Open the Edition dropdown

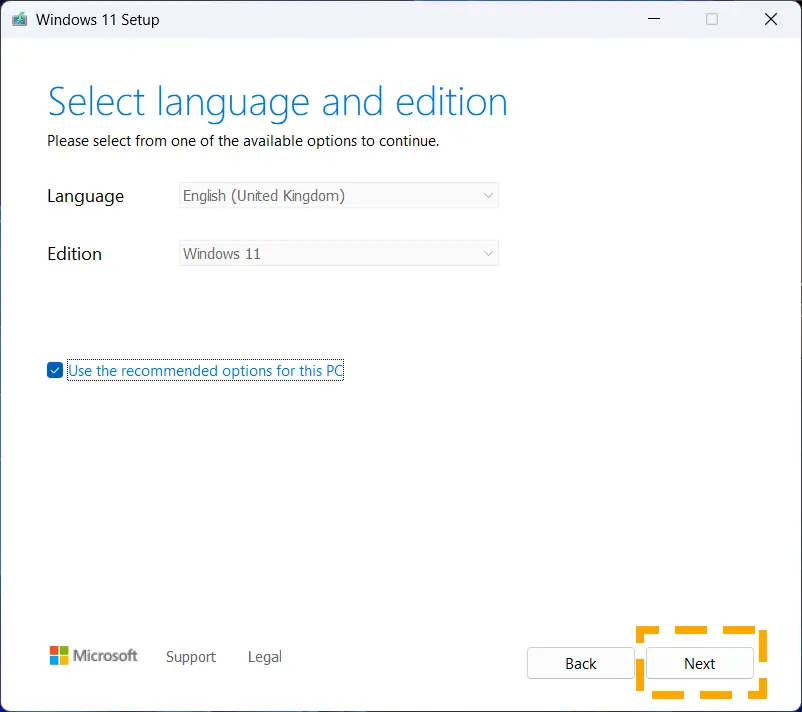(x=339, y=253)
